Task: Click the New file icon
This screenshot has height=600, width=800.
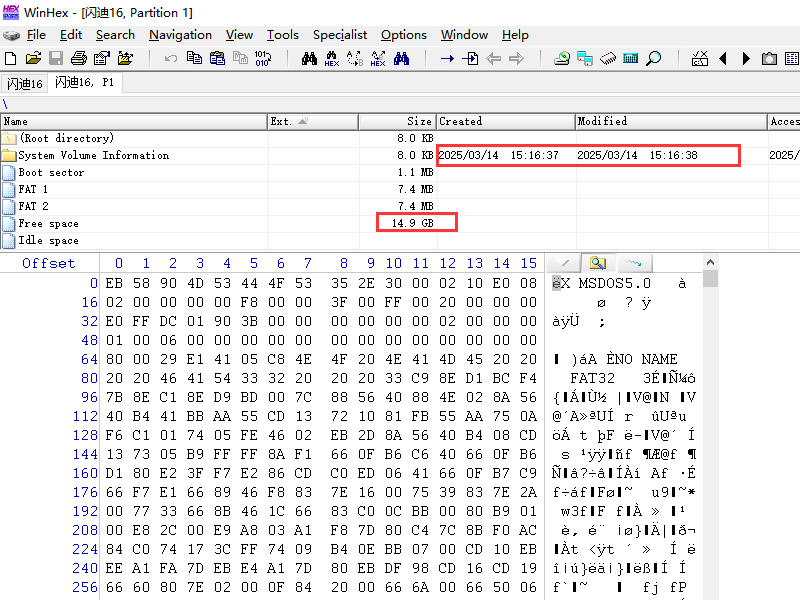Action: 10,59
